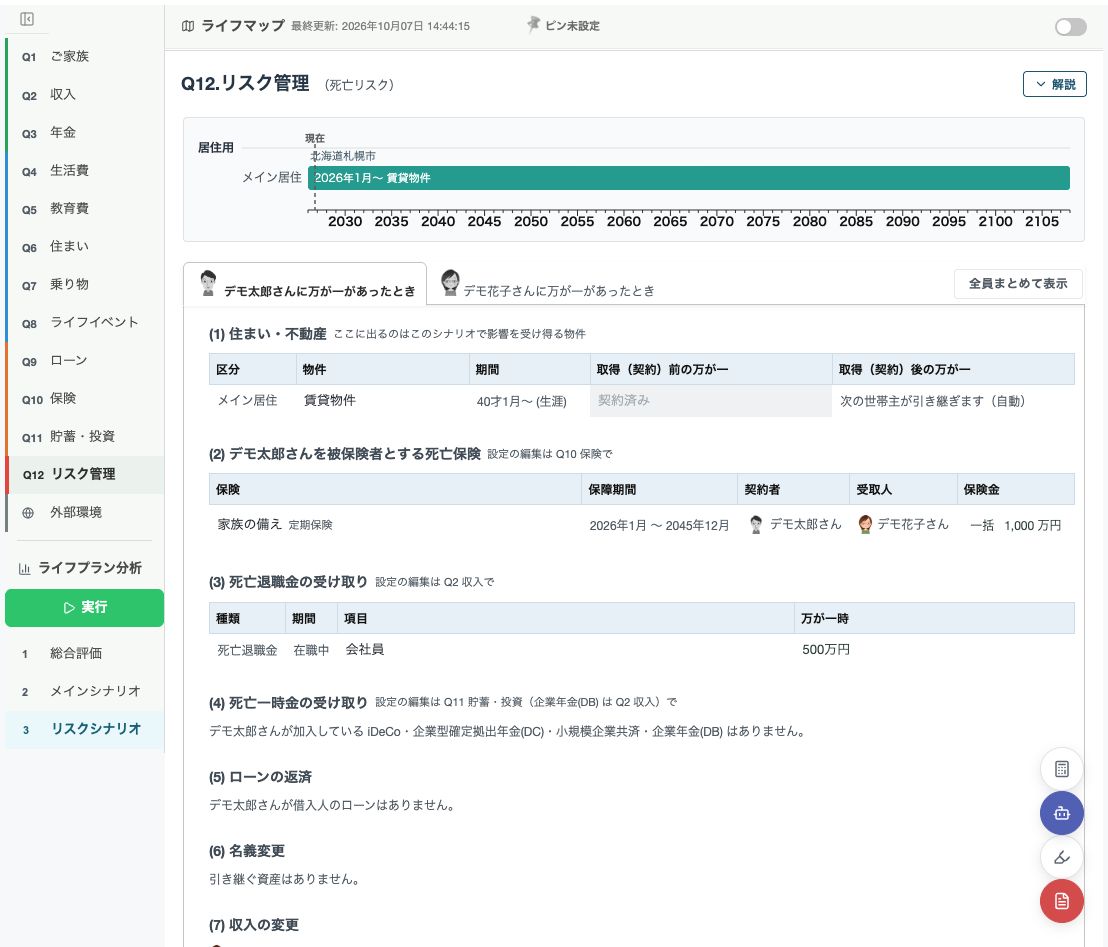Open Q3 年金 in sidebar

tap(85, 133)
